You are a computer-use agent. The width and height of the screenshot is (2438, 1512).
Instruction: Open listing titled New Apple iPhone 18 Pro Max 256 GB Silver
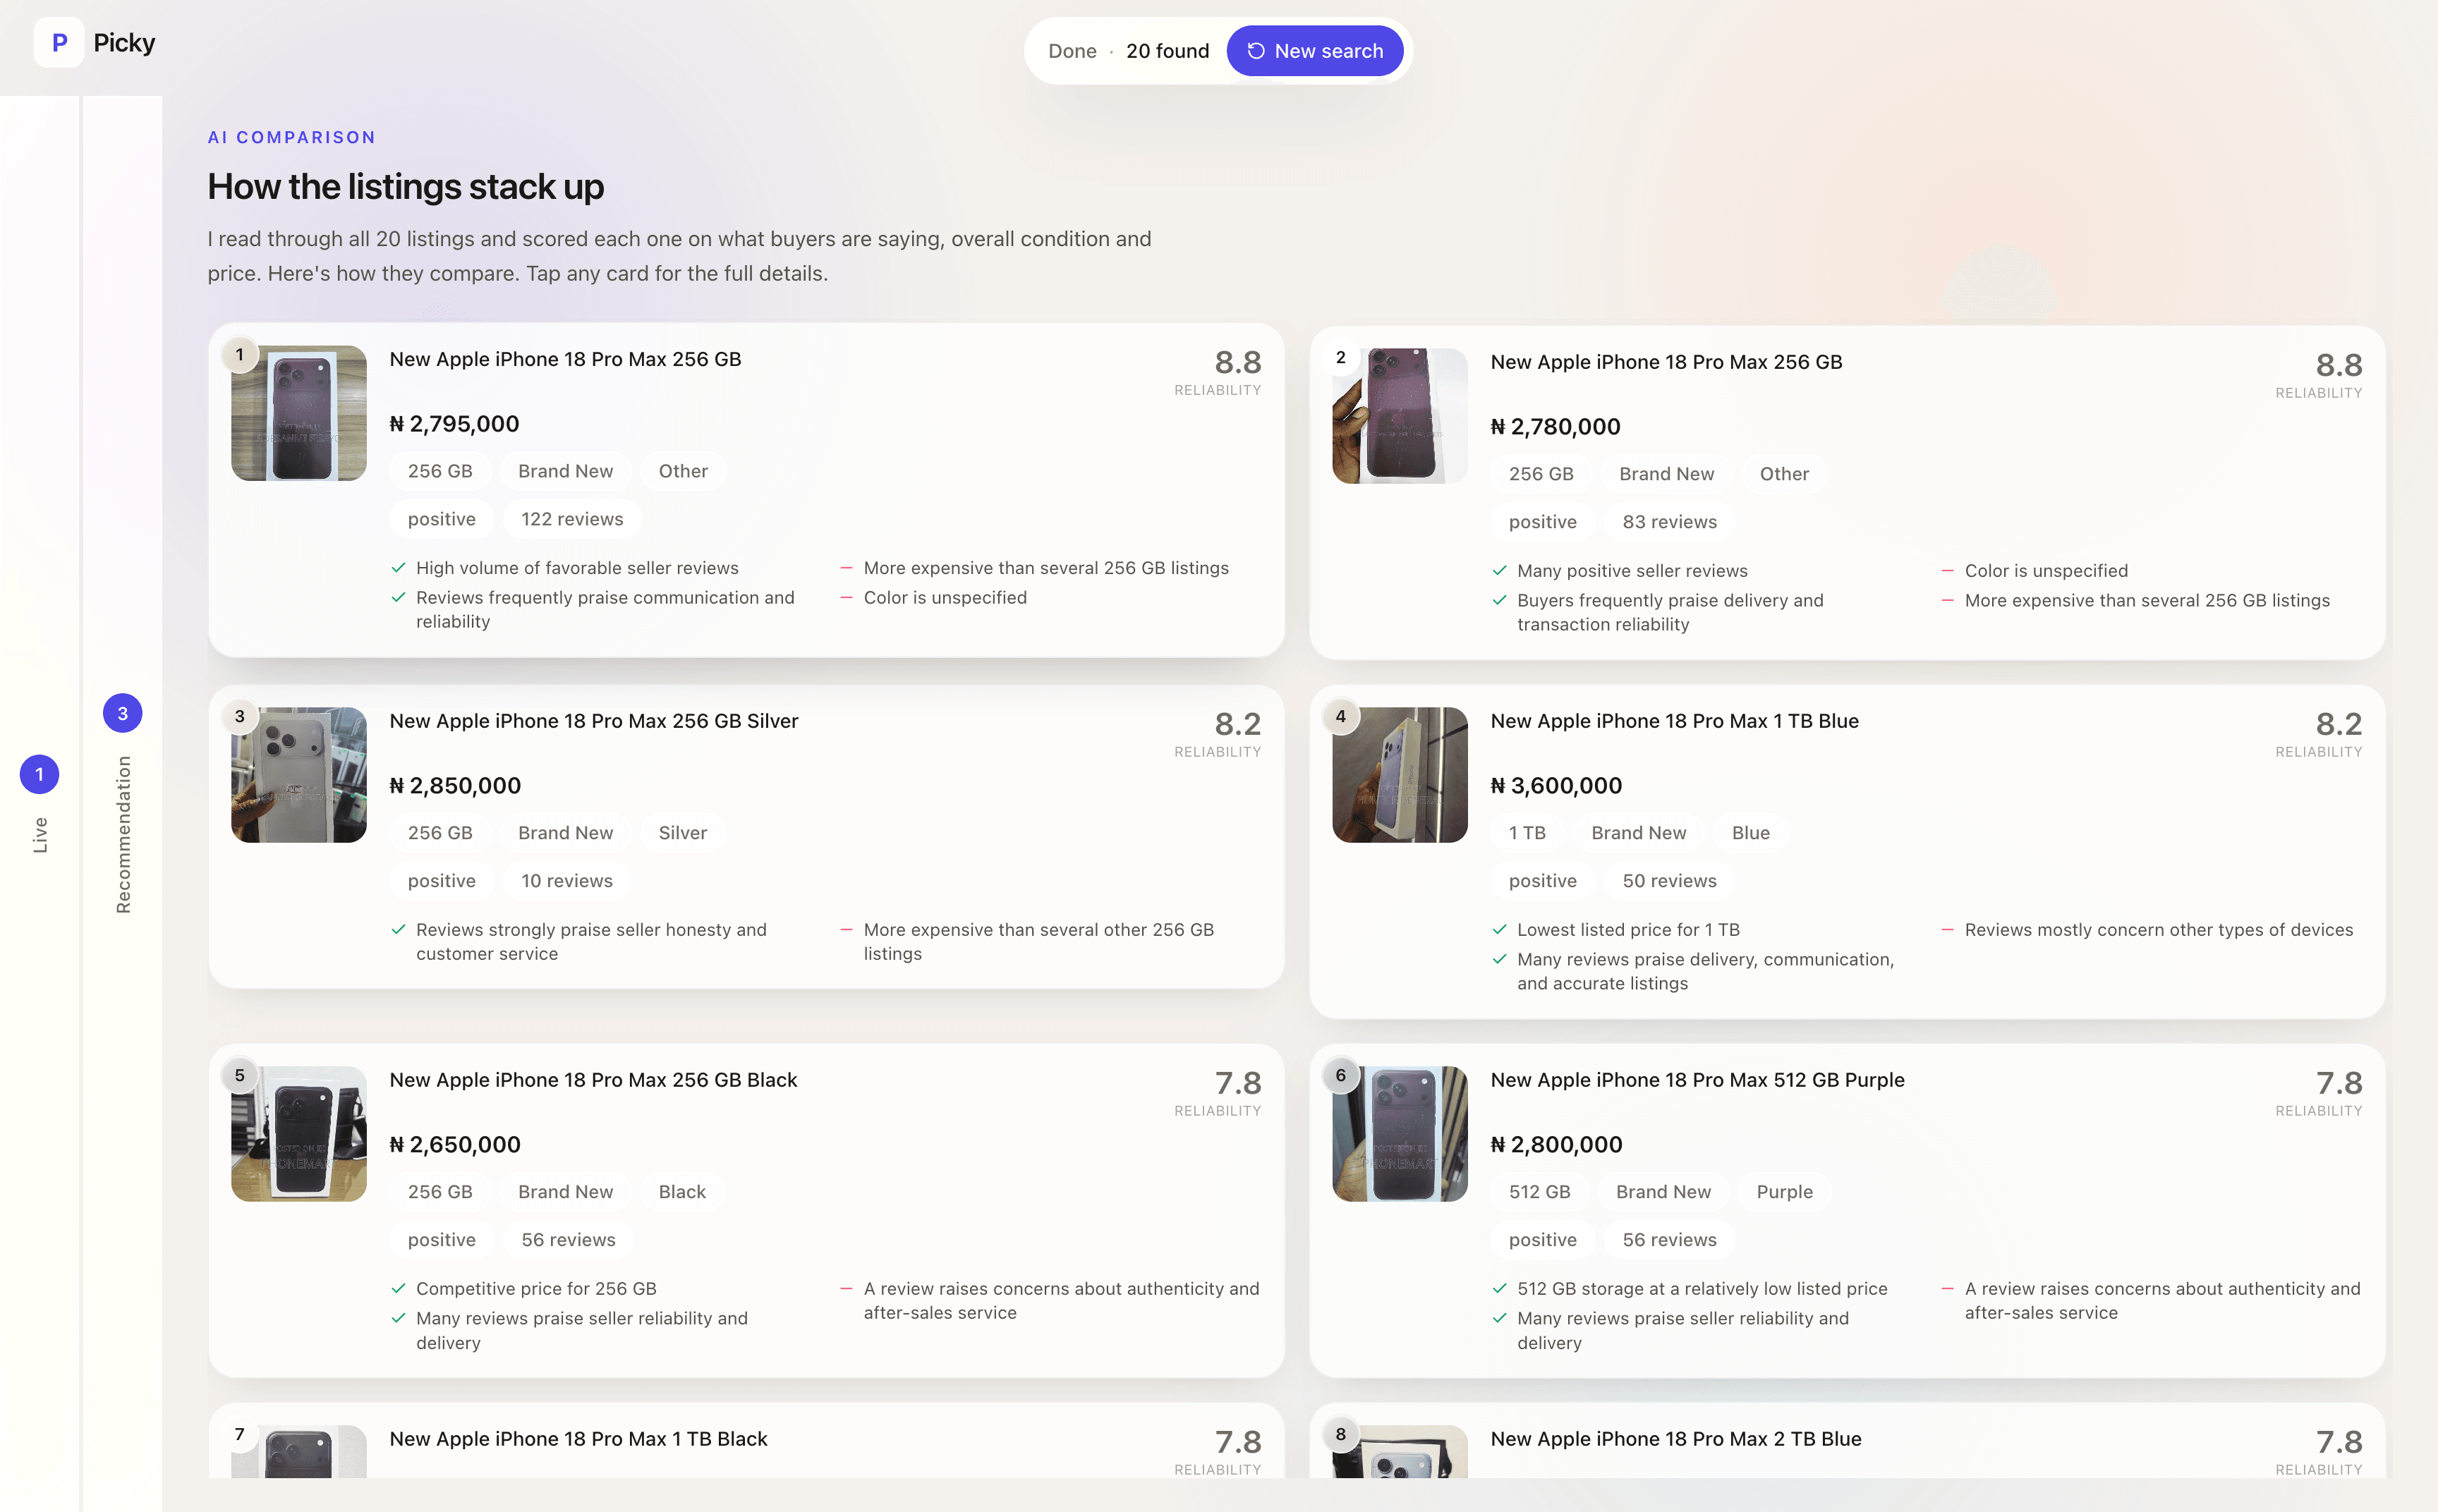[x=594, y=721]
